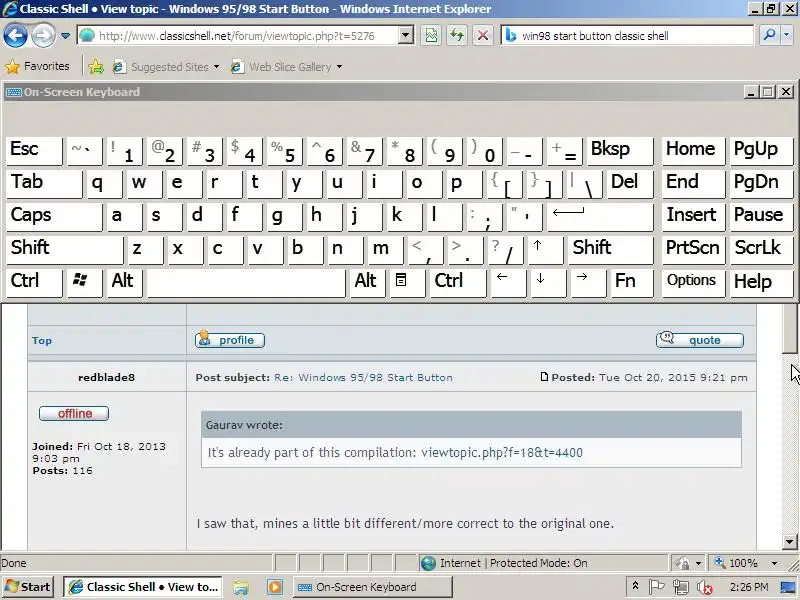Toggle the left Alt key
800x600 pixels.
(x=125, y=283)
